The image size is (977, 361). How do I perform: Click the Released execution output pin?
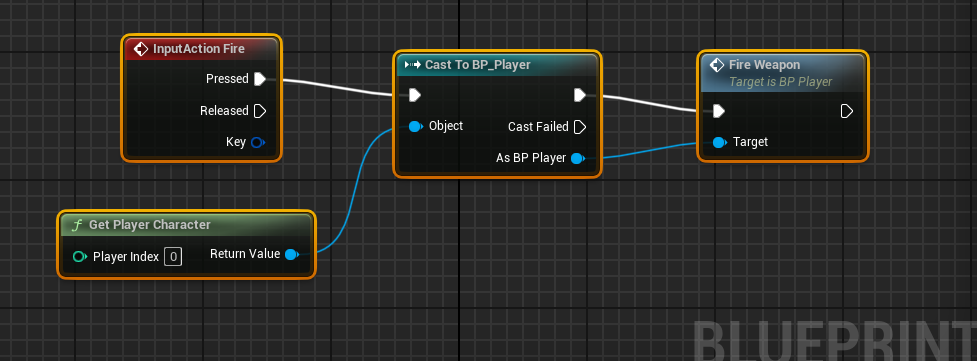[x=260, y=111]
